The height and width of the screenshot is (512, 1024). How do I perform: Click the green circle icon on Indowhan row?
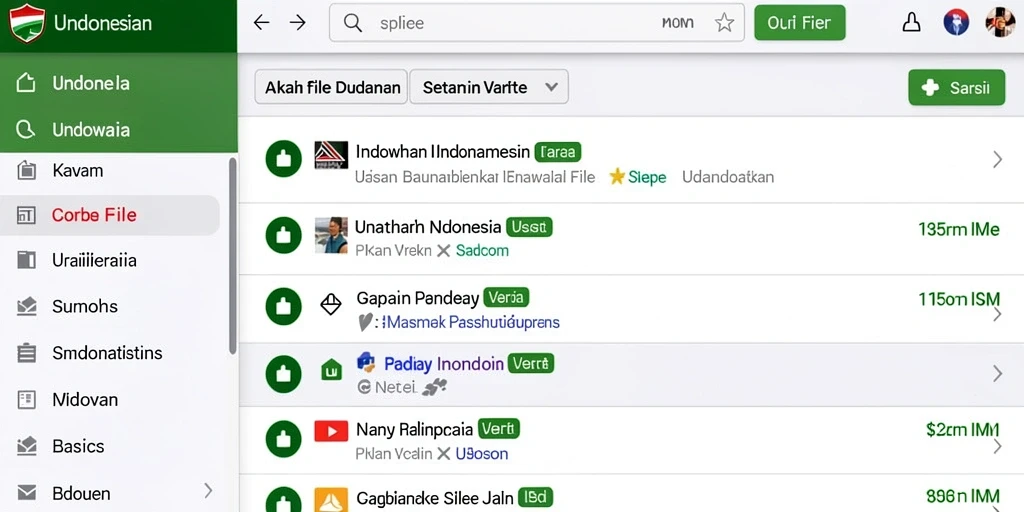click(283, 159)
